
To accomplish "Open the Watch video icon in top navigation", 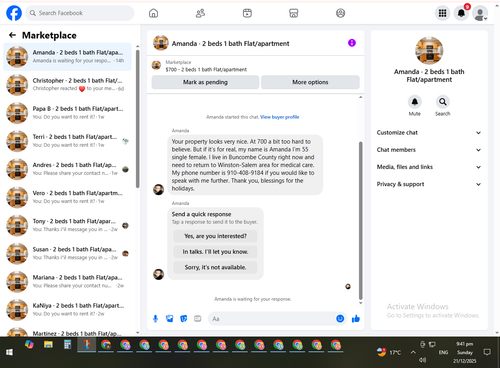I will 247,13.
